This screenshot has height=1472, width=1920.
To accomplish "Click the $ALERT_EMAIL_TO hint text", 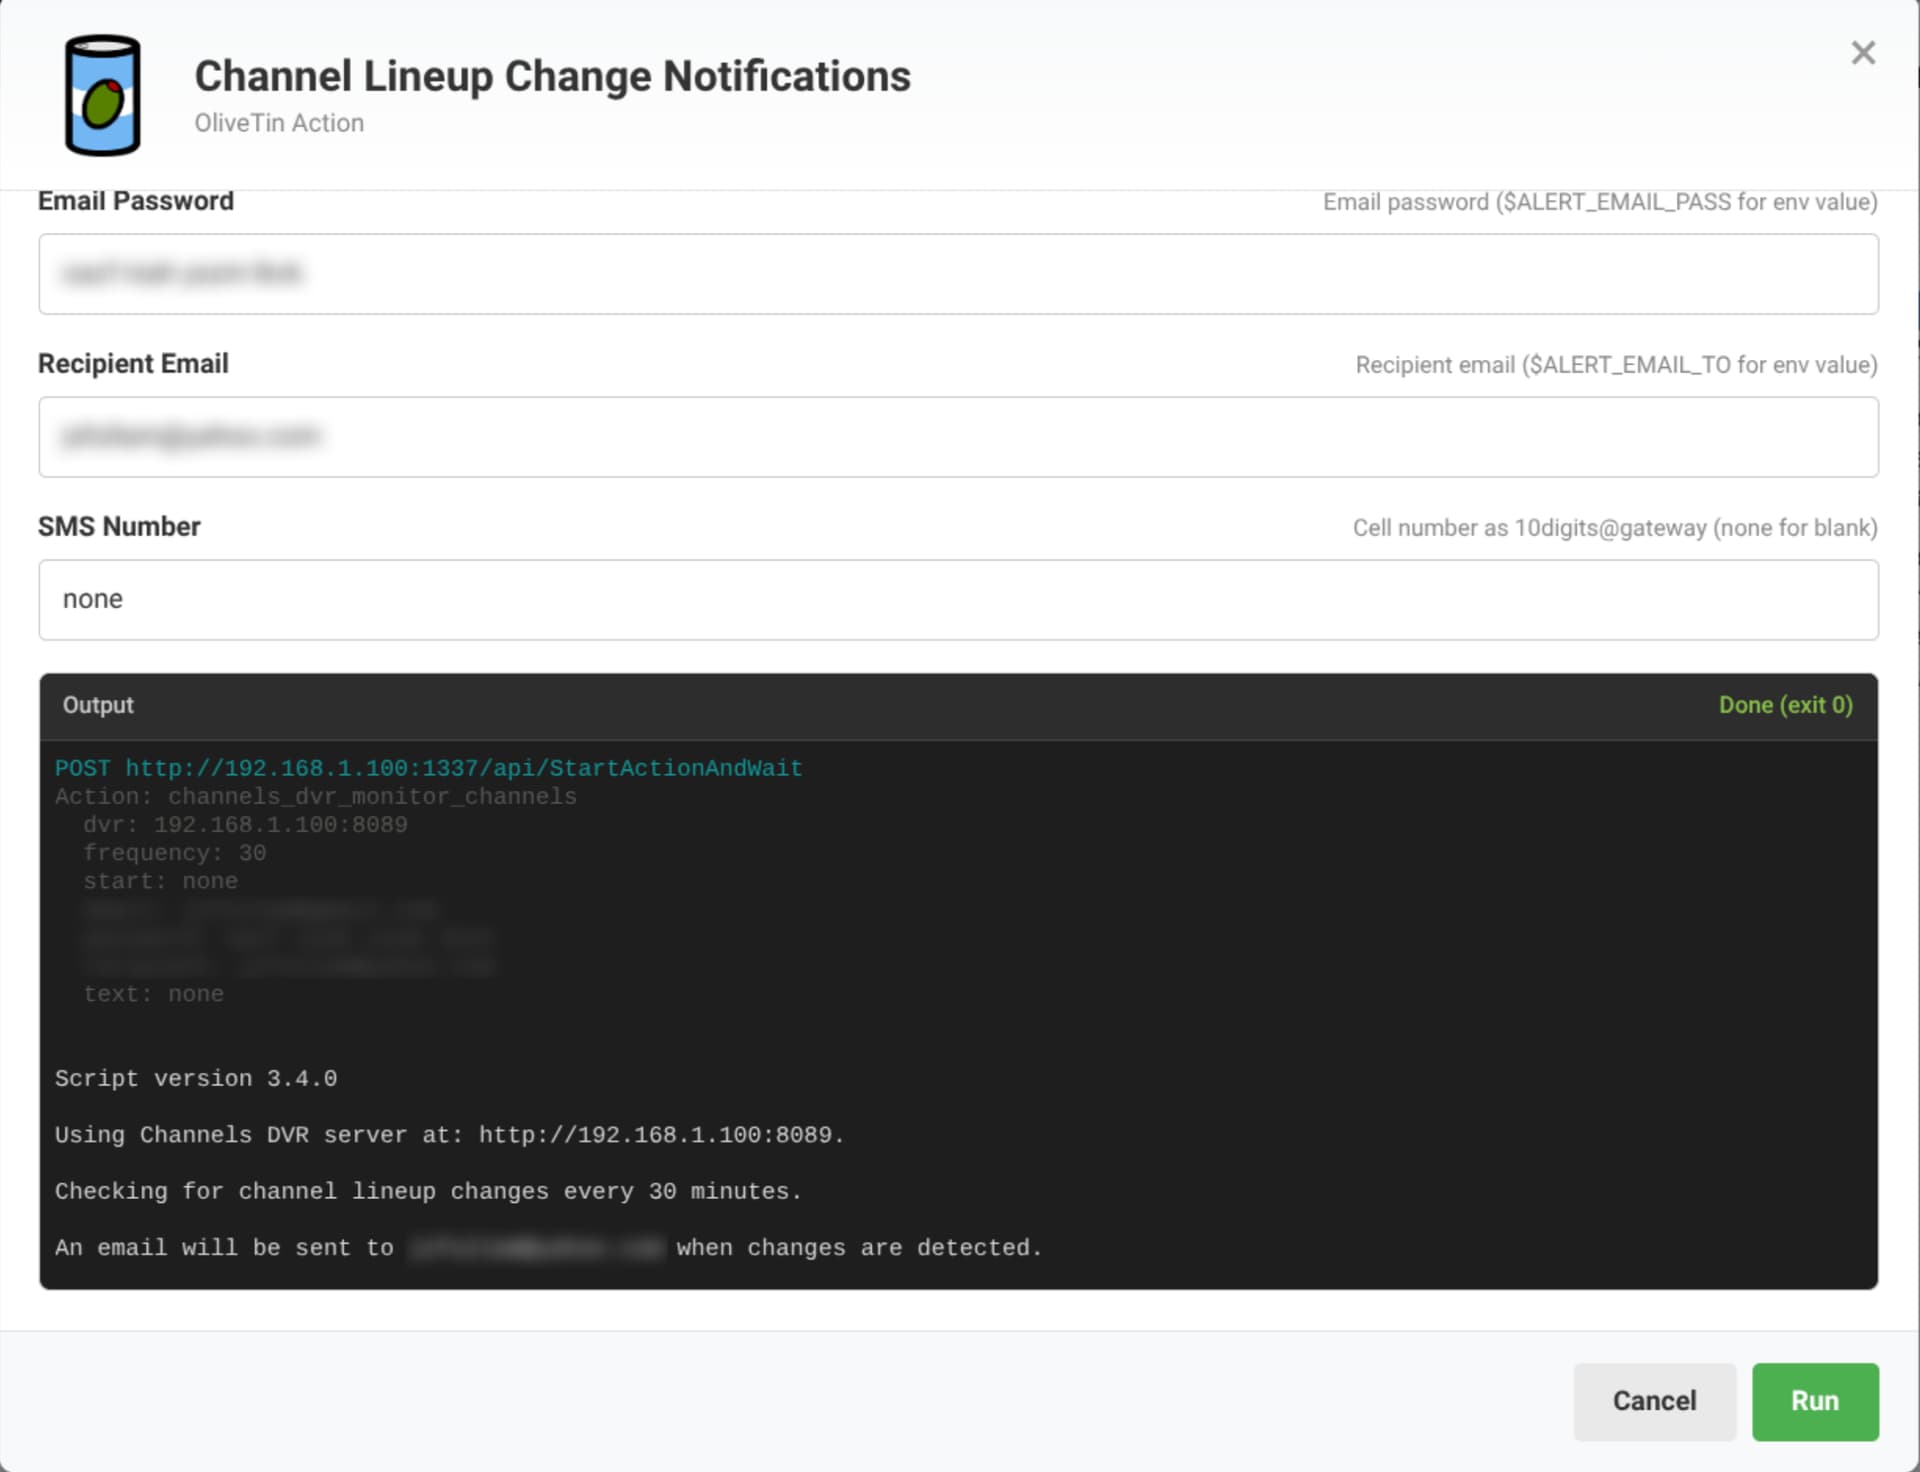I will pos(1616,365).
